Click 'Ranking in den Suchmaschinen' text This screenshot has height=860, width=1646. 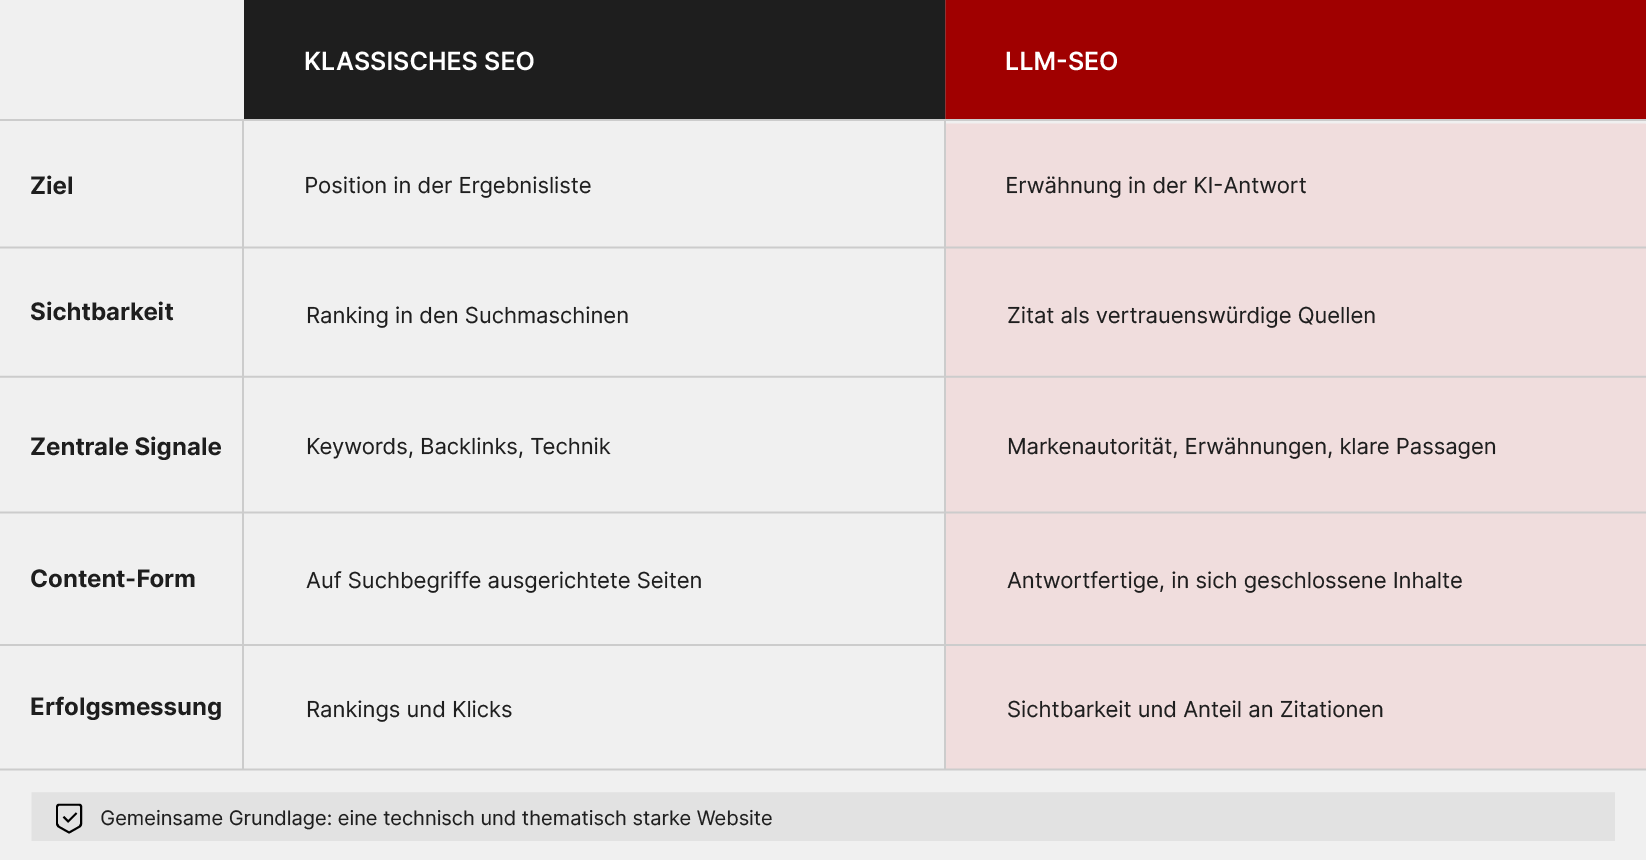[467, 316]
